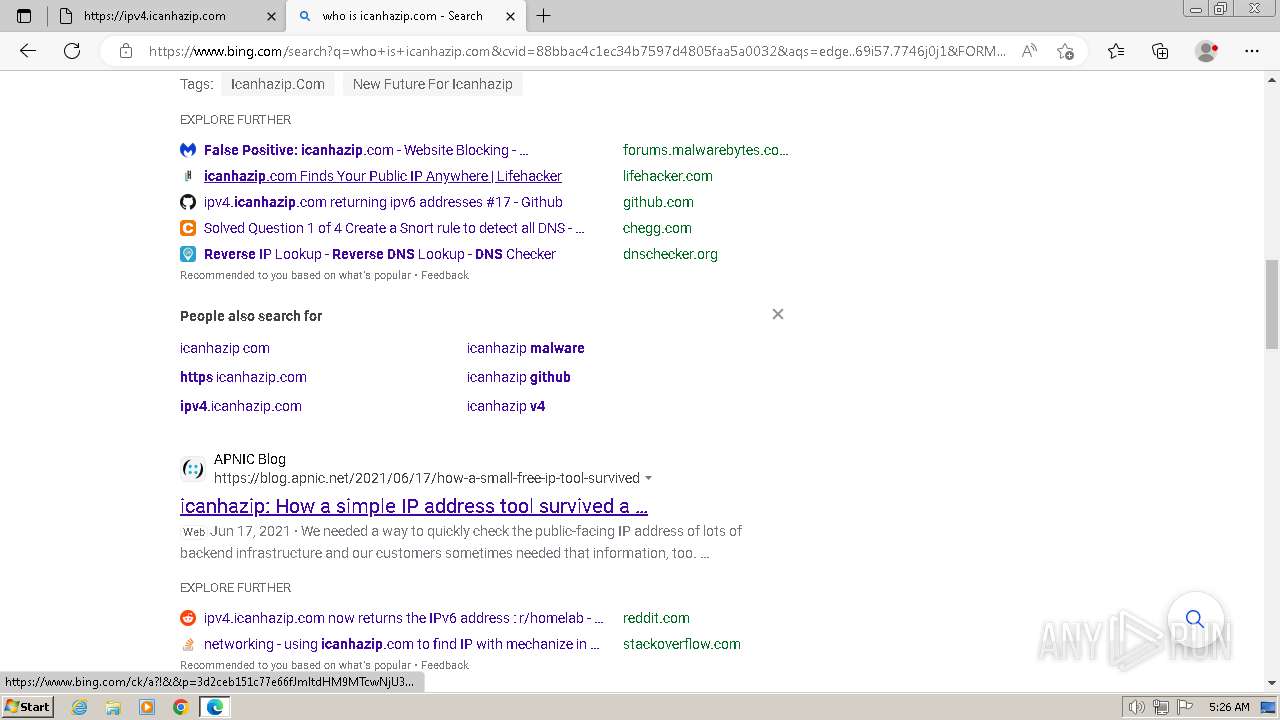The height and width of the screenshot is (720, 1280).
Task: Click the Reddit favicon icon
Action: point(188,618)
